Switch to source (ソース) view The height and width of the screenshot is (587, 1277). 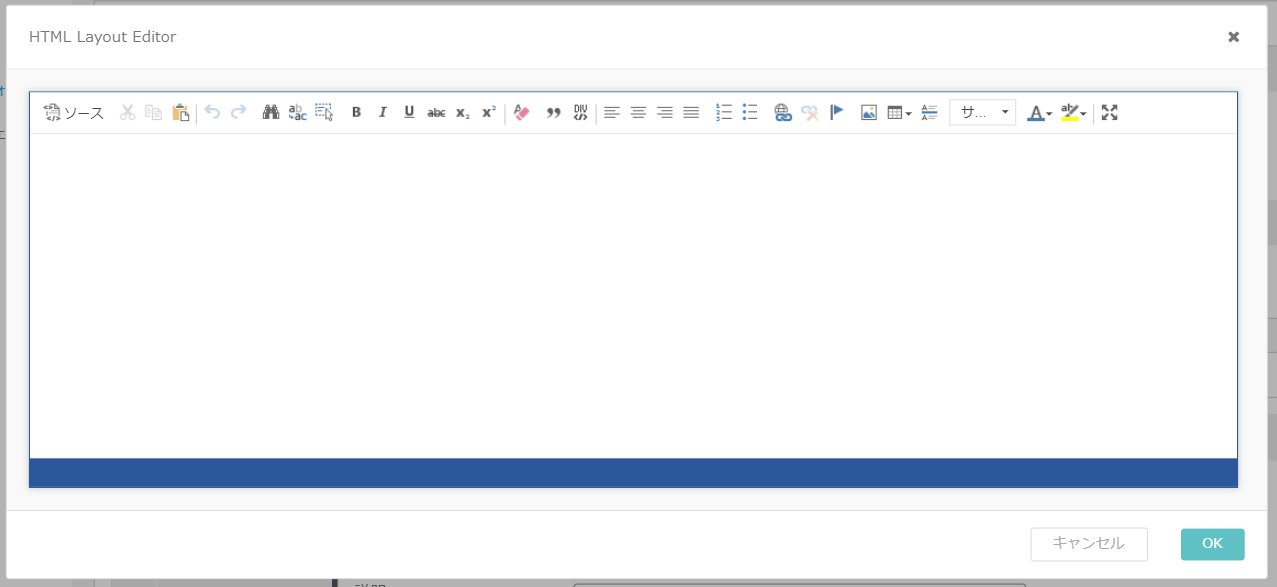click(74, 113)
